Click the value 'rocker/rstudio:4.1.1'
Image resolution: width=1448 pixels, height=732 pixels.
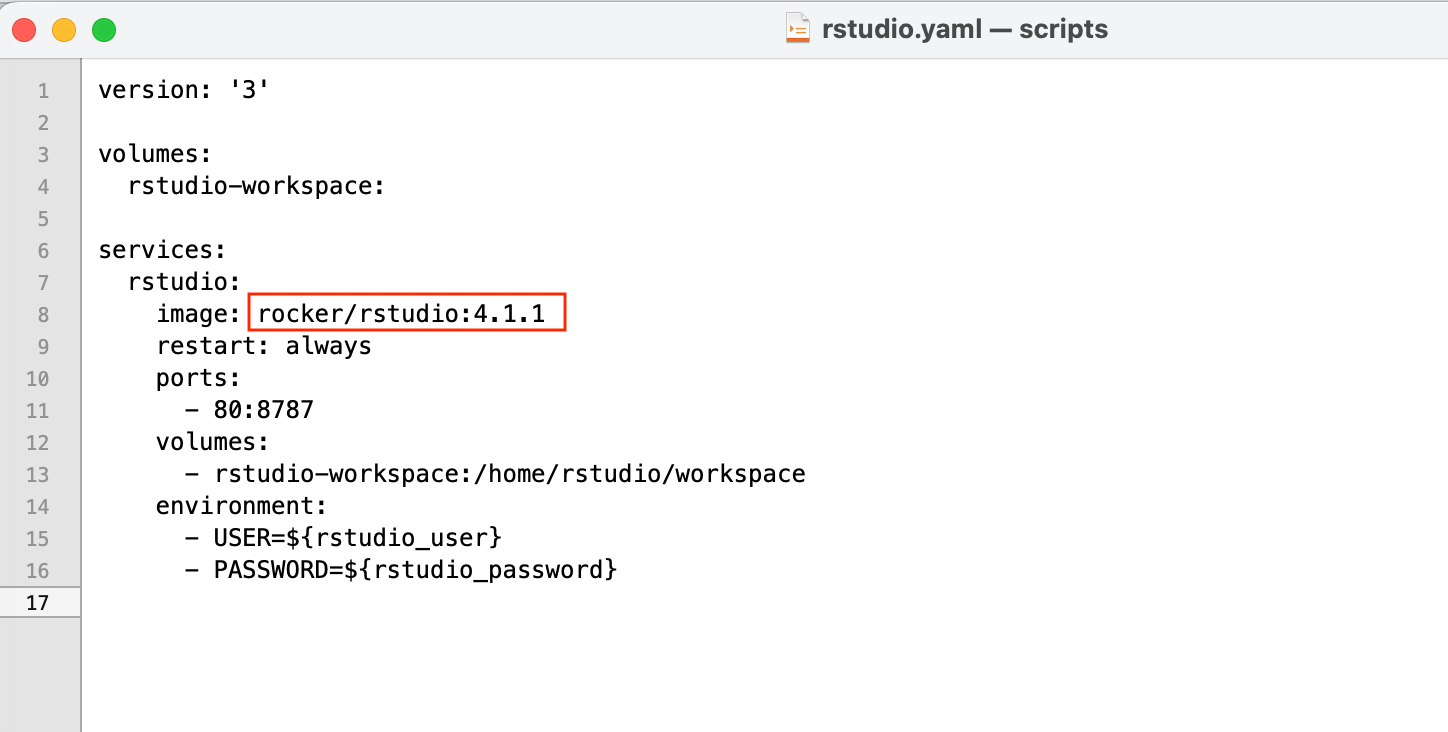[x=401, y=314]
